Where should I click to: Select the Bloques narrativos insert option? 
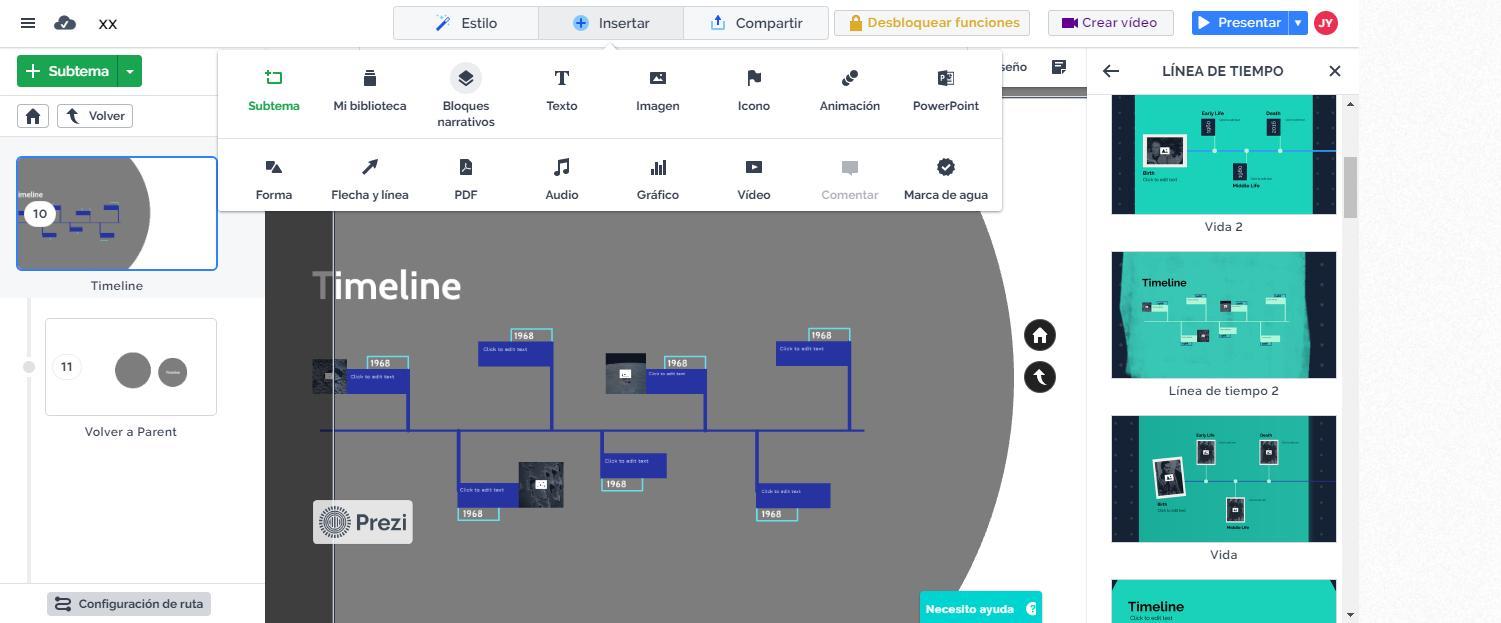click(x=465, y=96)
